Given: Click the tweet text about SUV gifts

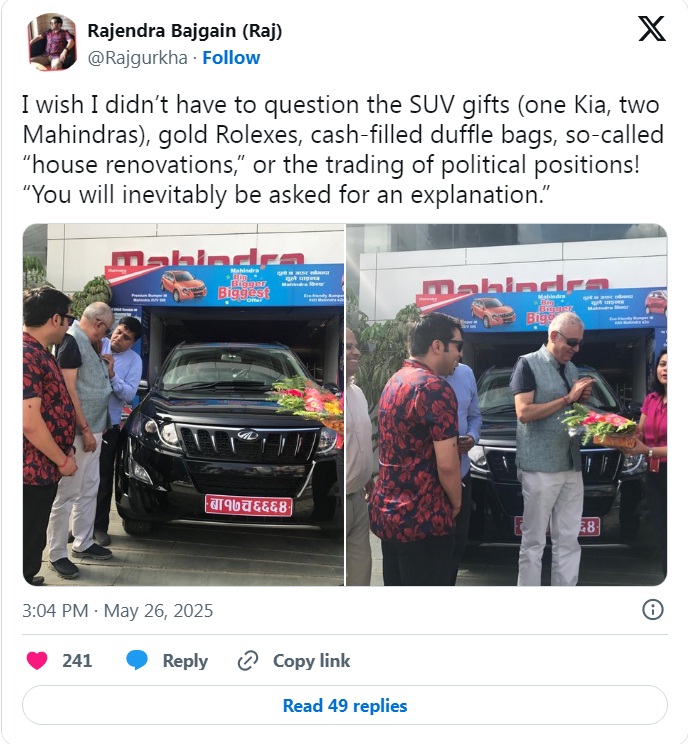Looking at the screenshot, I should pyautogui.click(x=343, y=149).
